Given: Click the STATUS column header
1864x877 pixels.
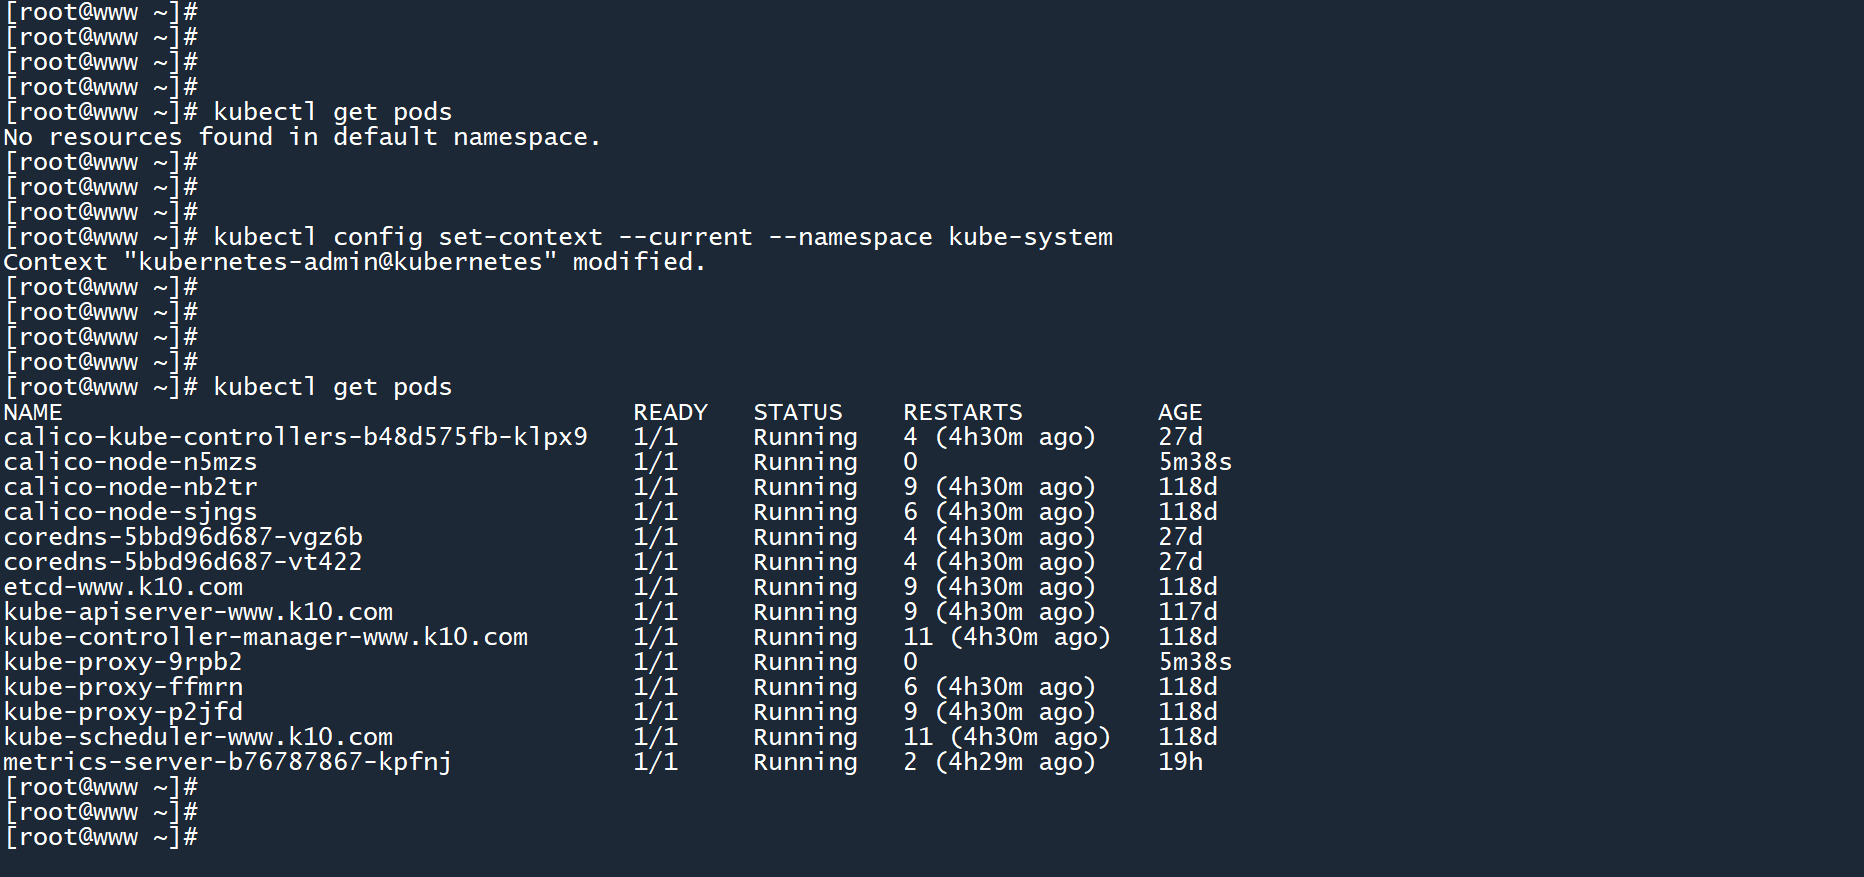Looking at the screenshot, I should tap(797, 412).
